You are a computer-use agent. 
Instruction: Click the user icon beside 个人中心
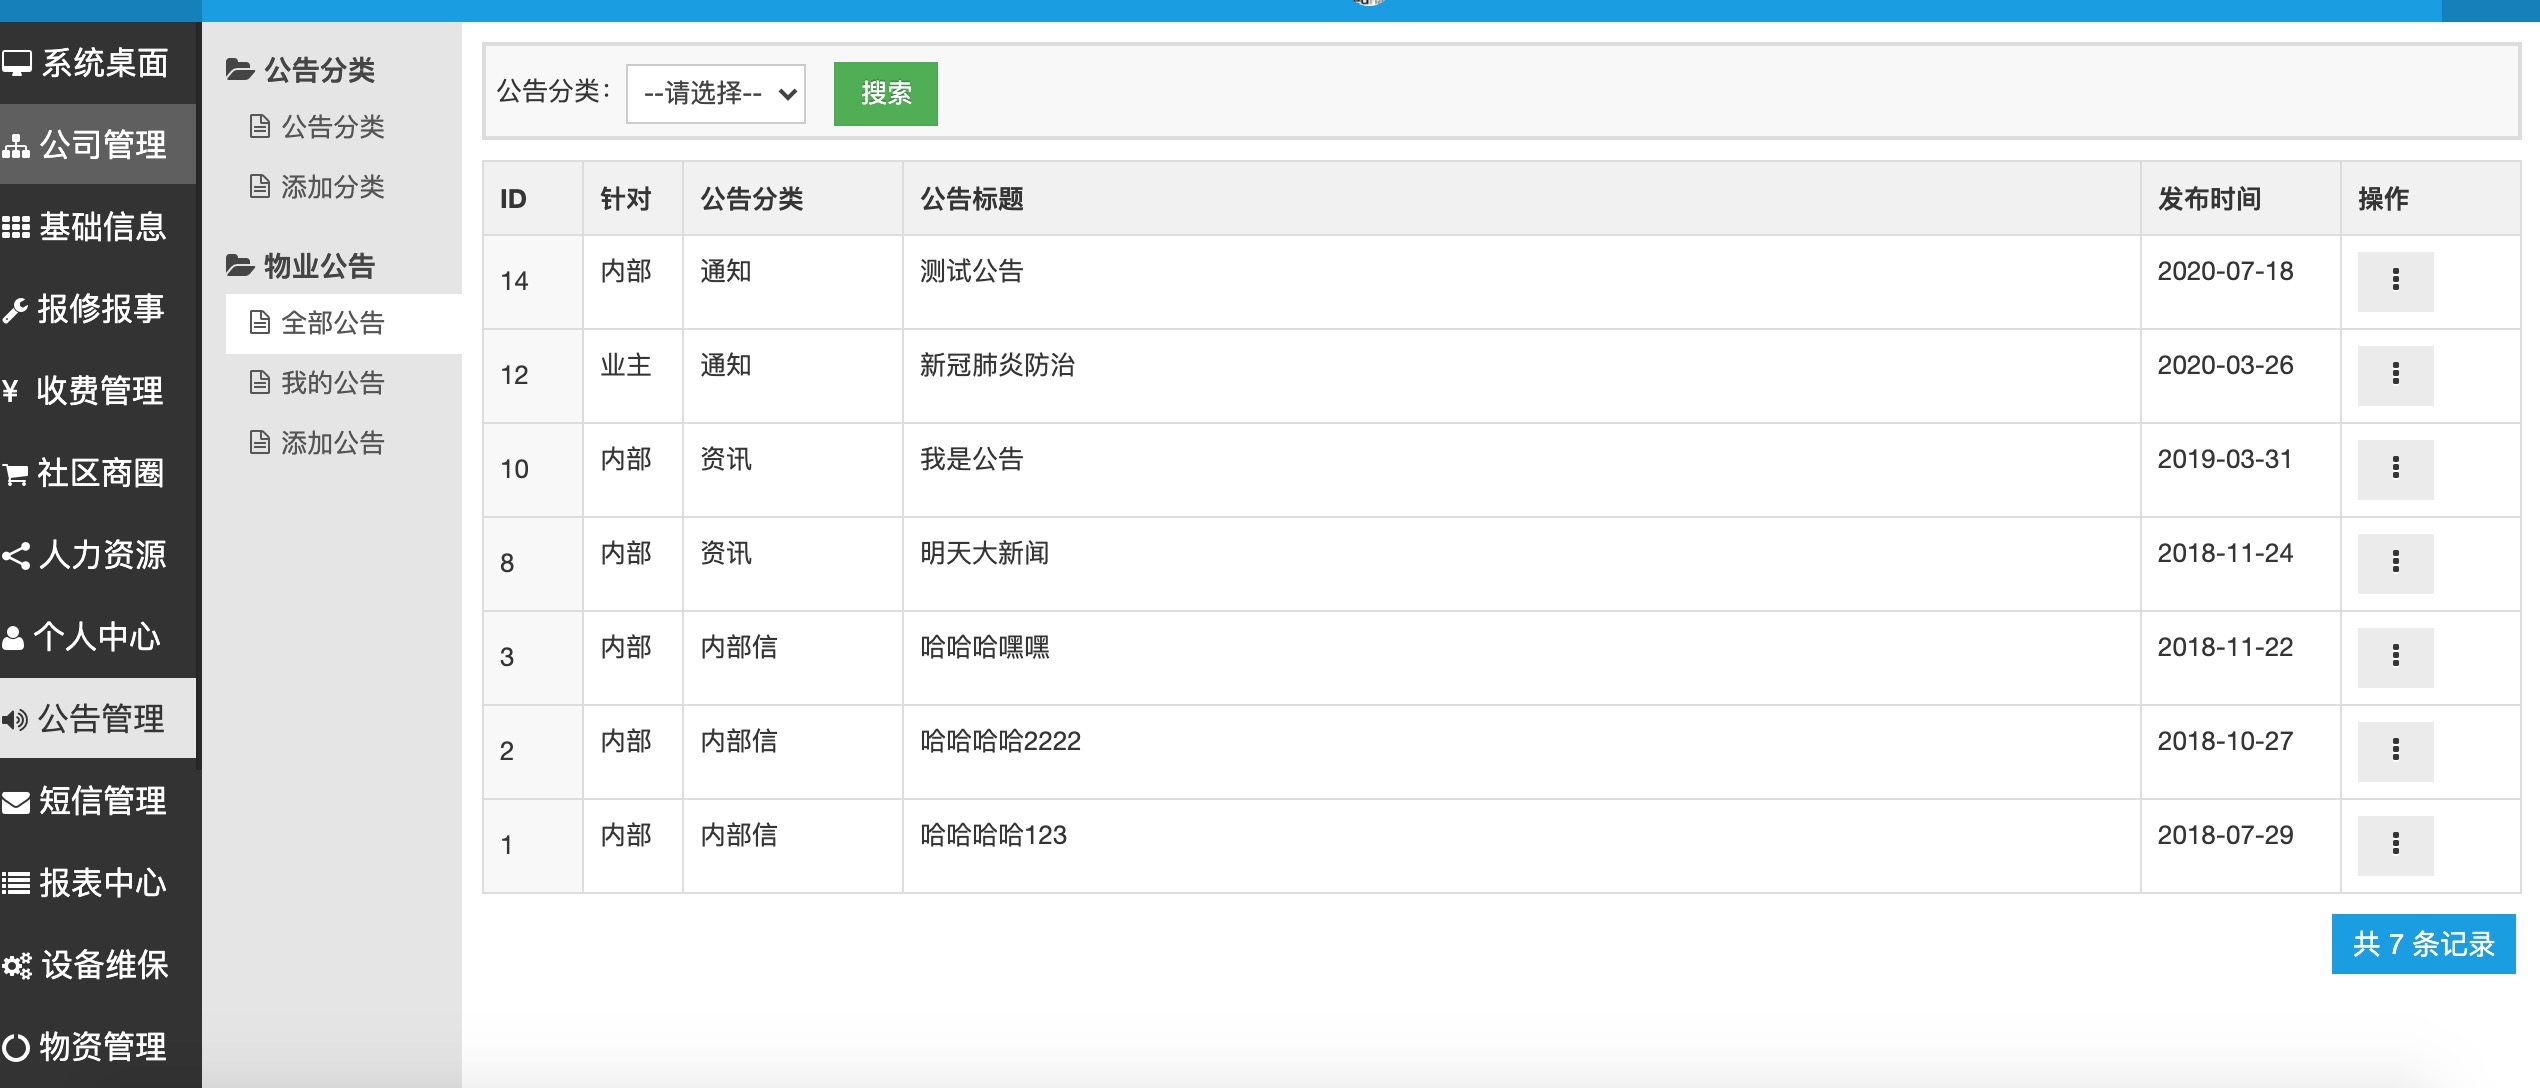[13, 637]
